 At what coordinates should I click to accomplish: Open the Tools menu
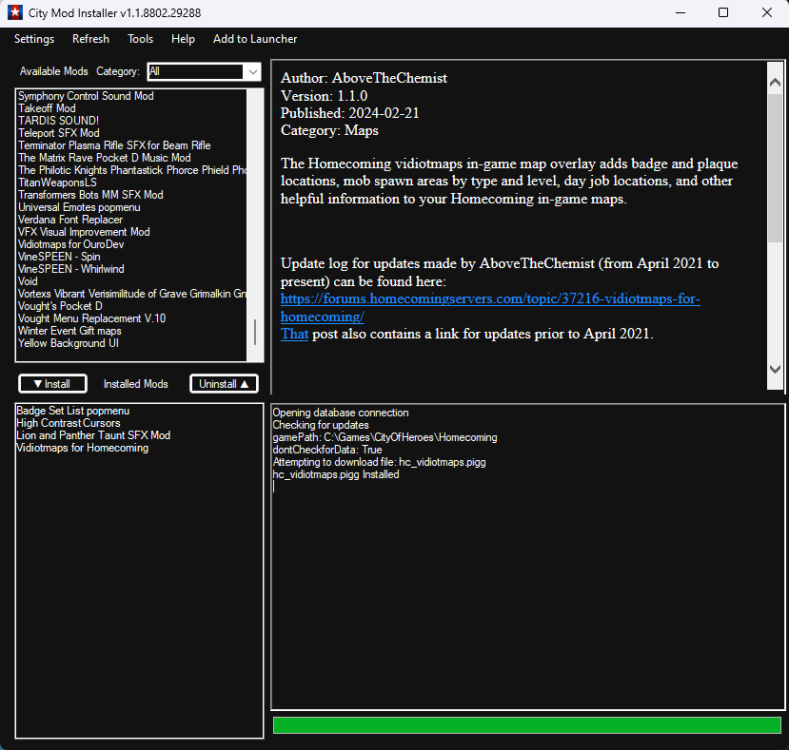click(140, 39)
